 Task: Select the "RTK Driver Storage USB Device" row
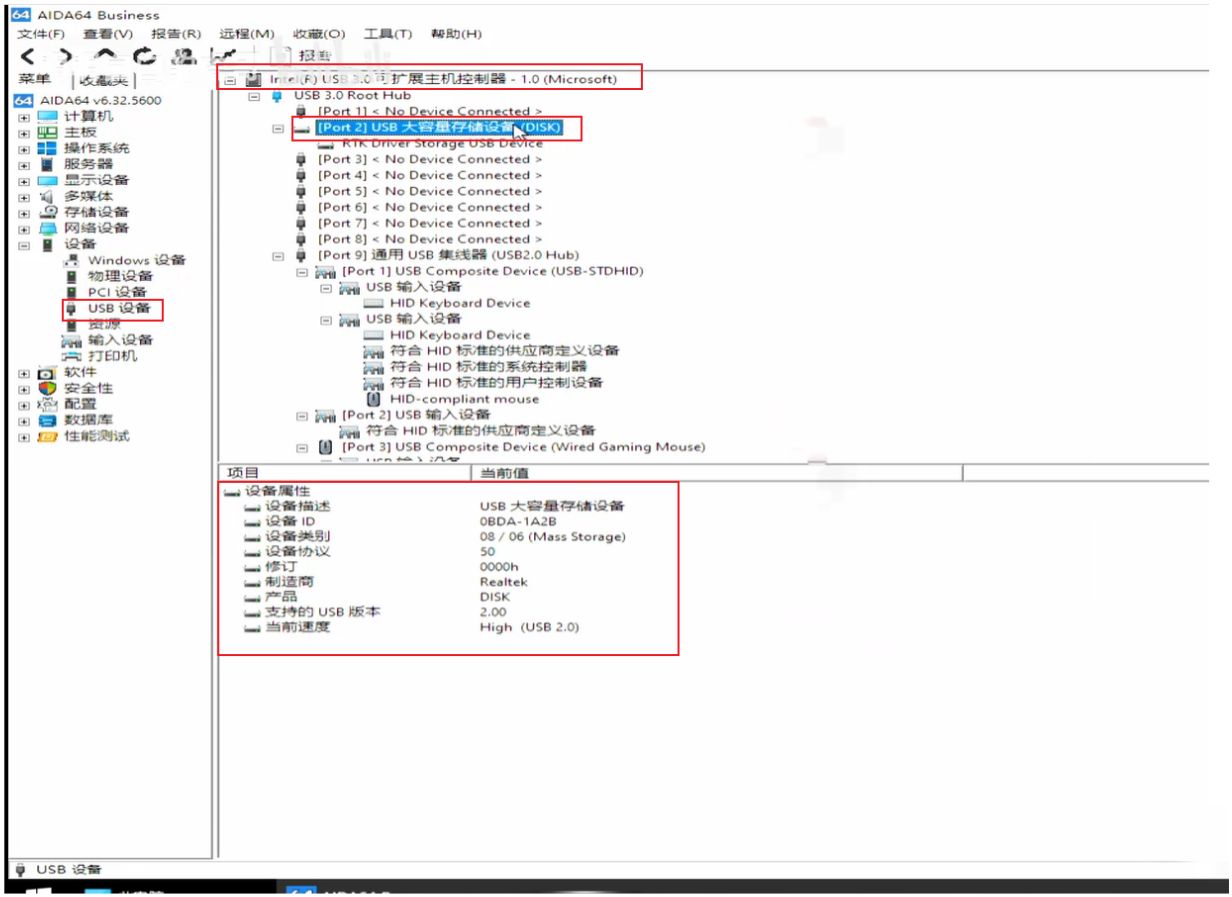[x=442, y=144]
